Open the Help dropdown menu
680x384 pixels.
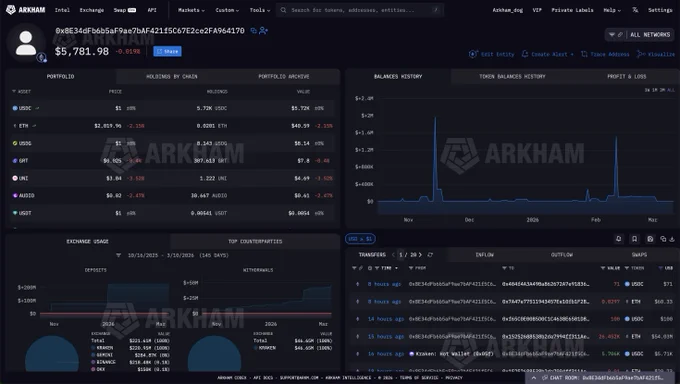click(612, 10)
